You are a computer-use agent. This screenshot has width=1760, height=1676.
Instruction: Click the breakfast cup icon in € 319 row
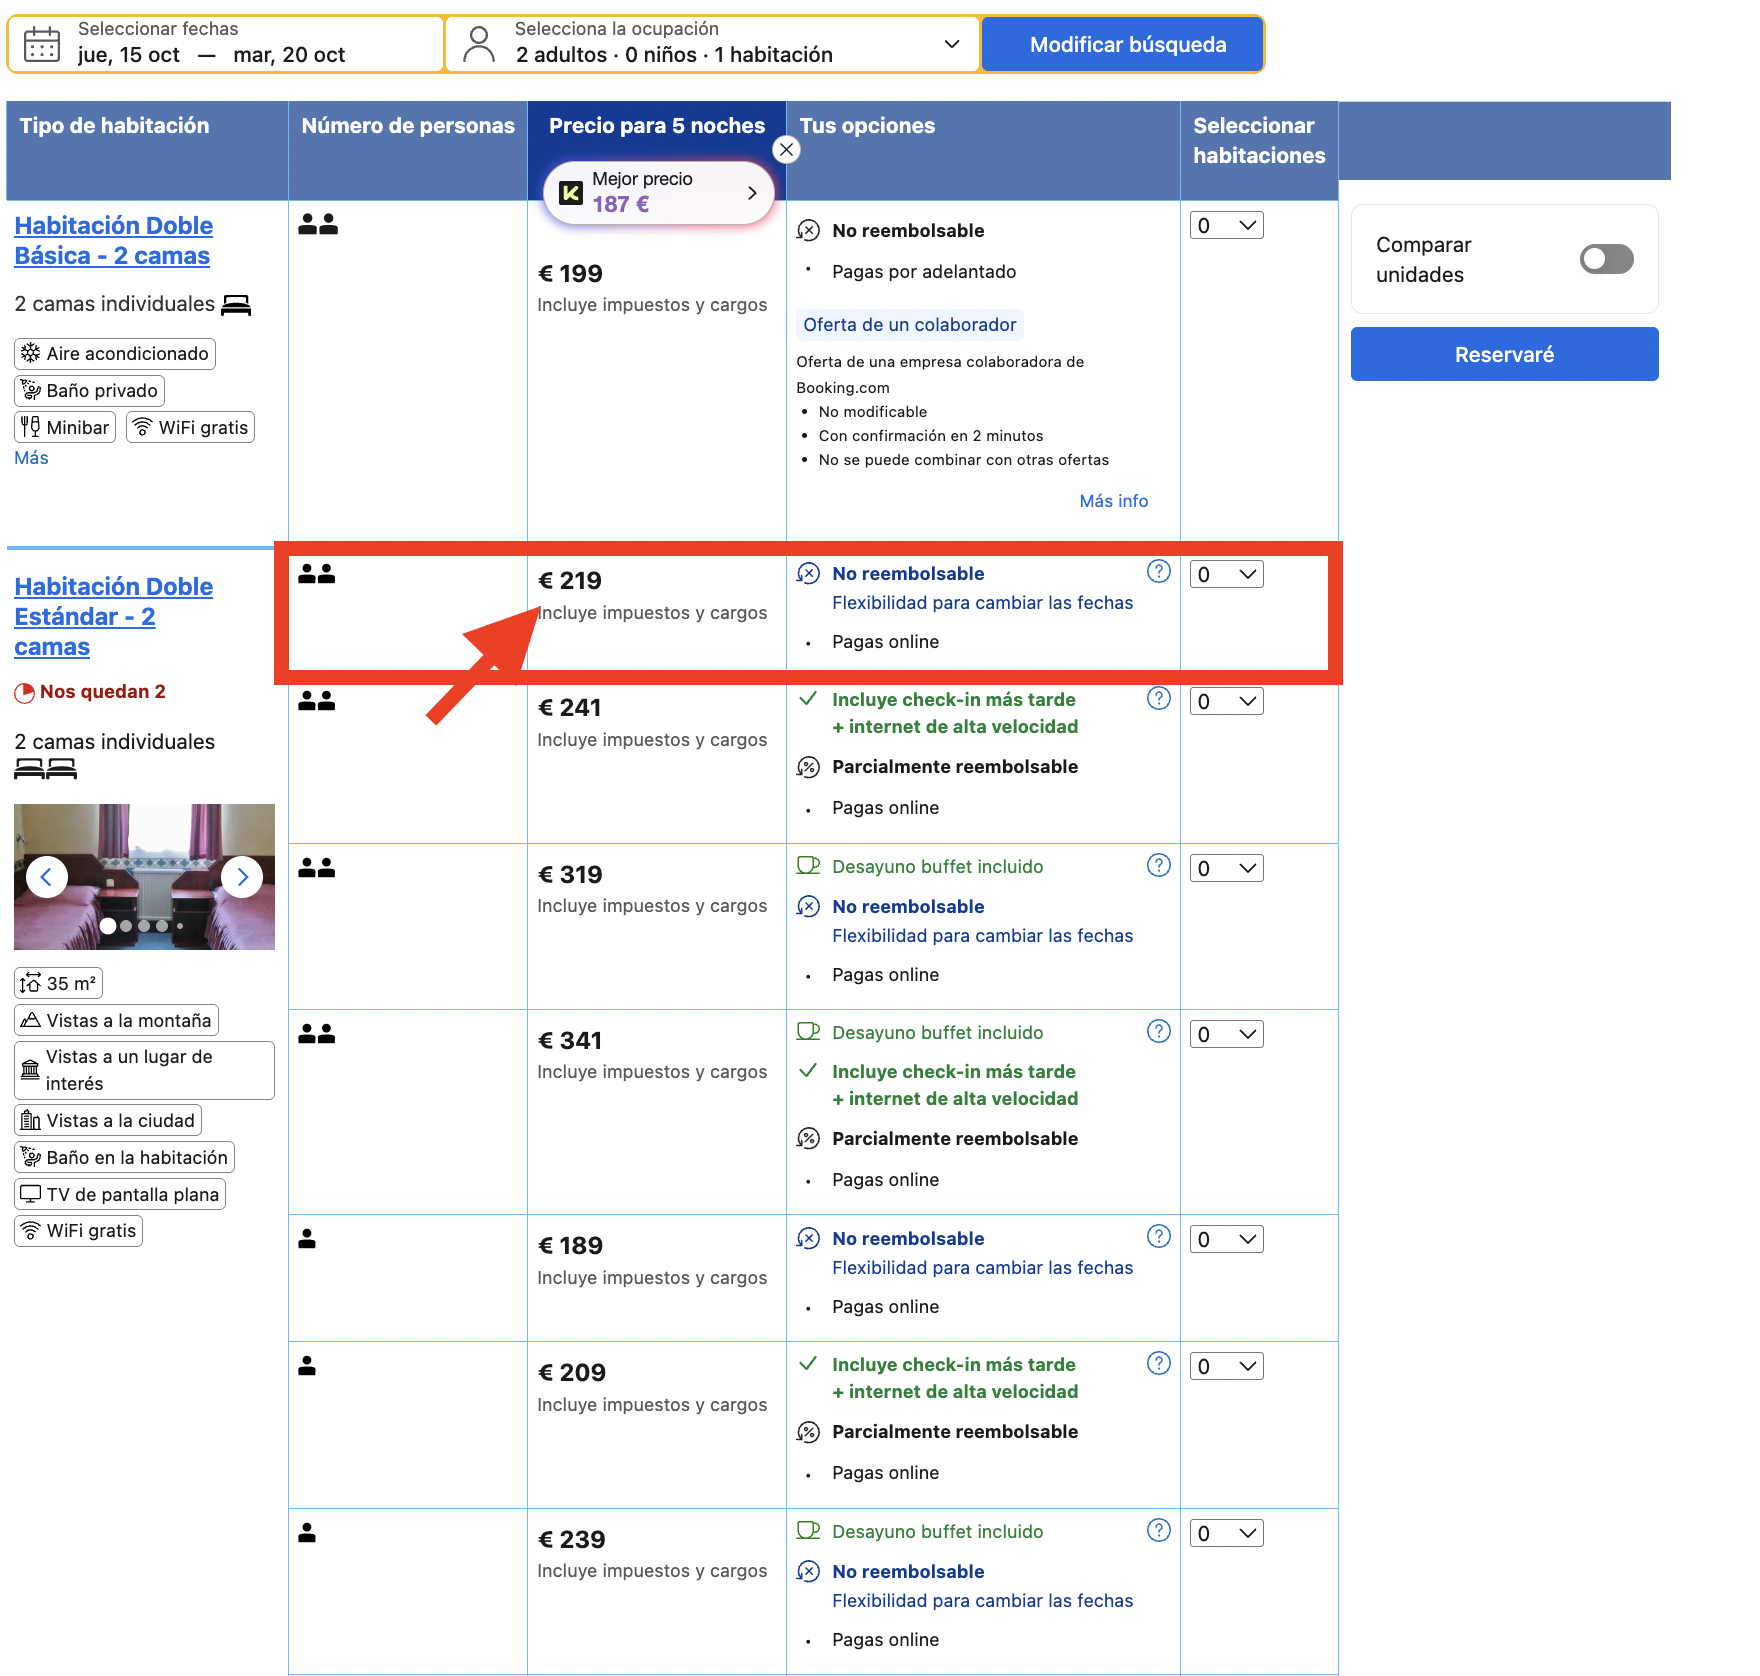[x=808, y=866]
